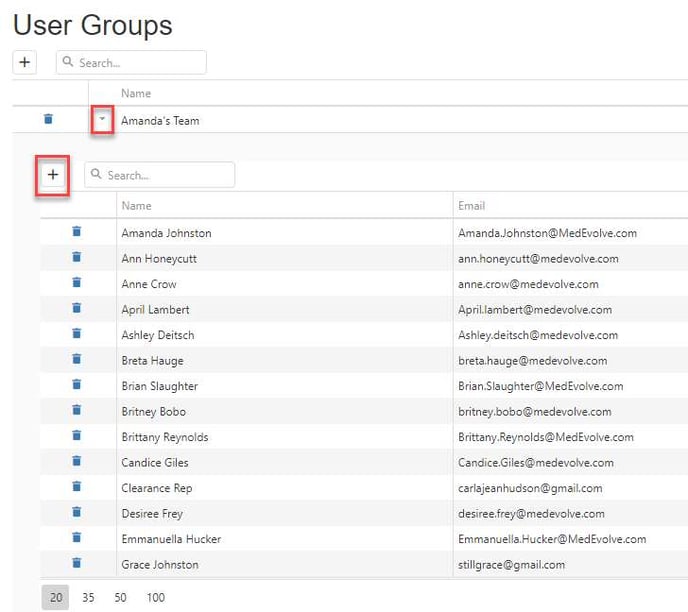This screenshot has width=688, height=612.
Task: Delete April Lambert from the group
Action: [x=77, y=309]
